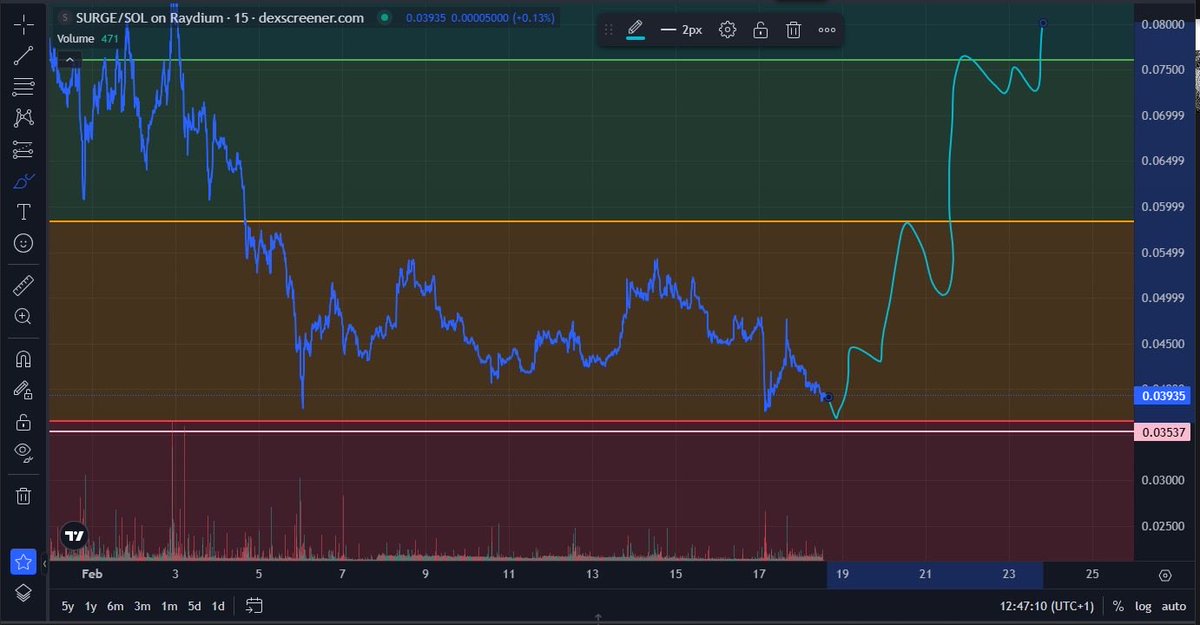Collapse the chart legend arrow
Image resolution: width=1200 pixels, height=625 pixels.
coord(70,60)
